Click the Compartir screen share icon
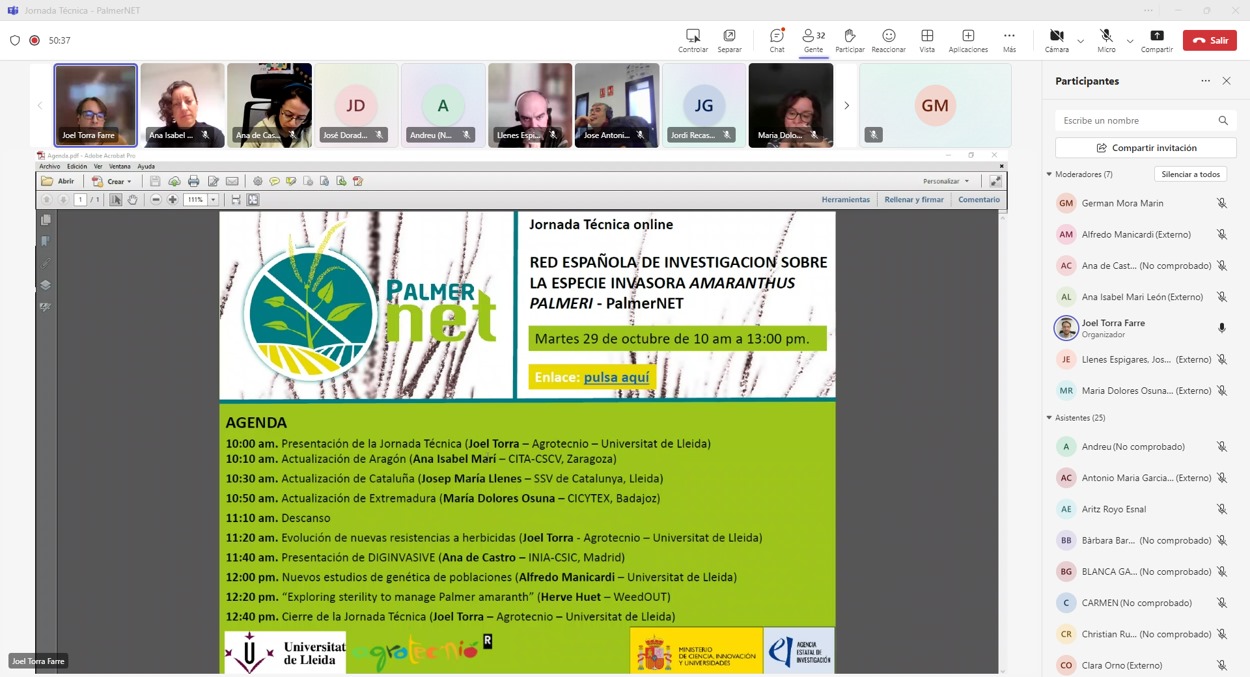Screen dimensions: 1250x677 1156,40
